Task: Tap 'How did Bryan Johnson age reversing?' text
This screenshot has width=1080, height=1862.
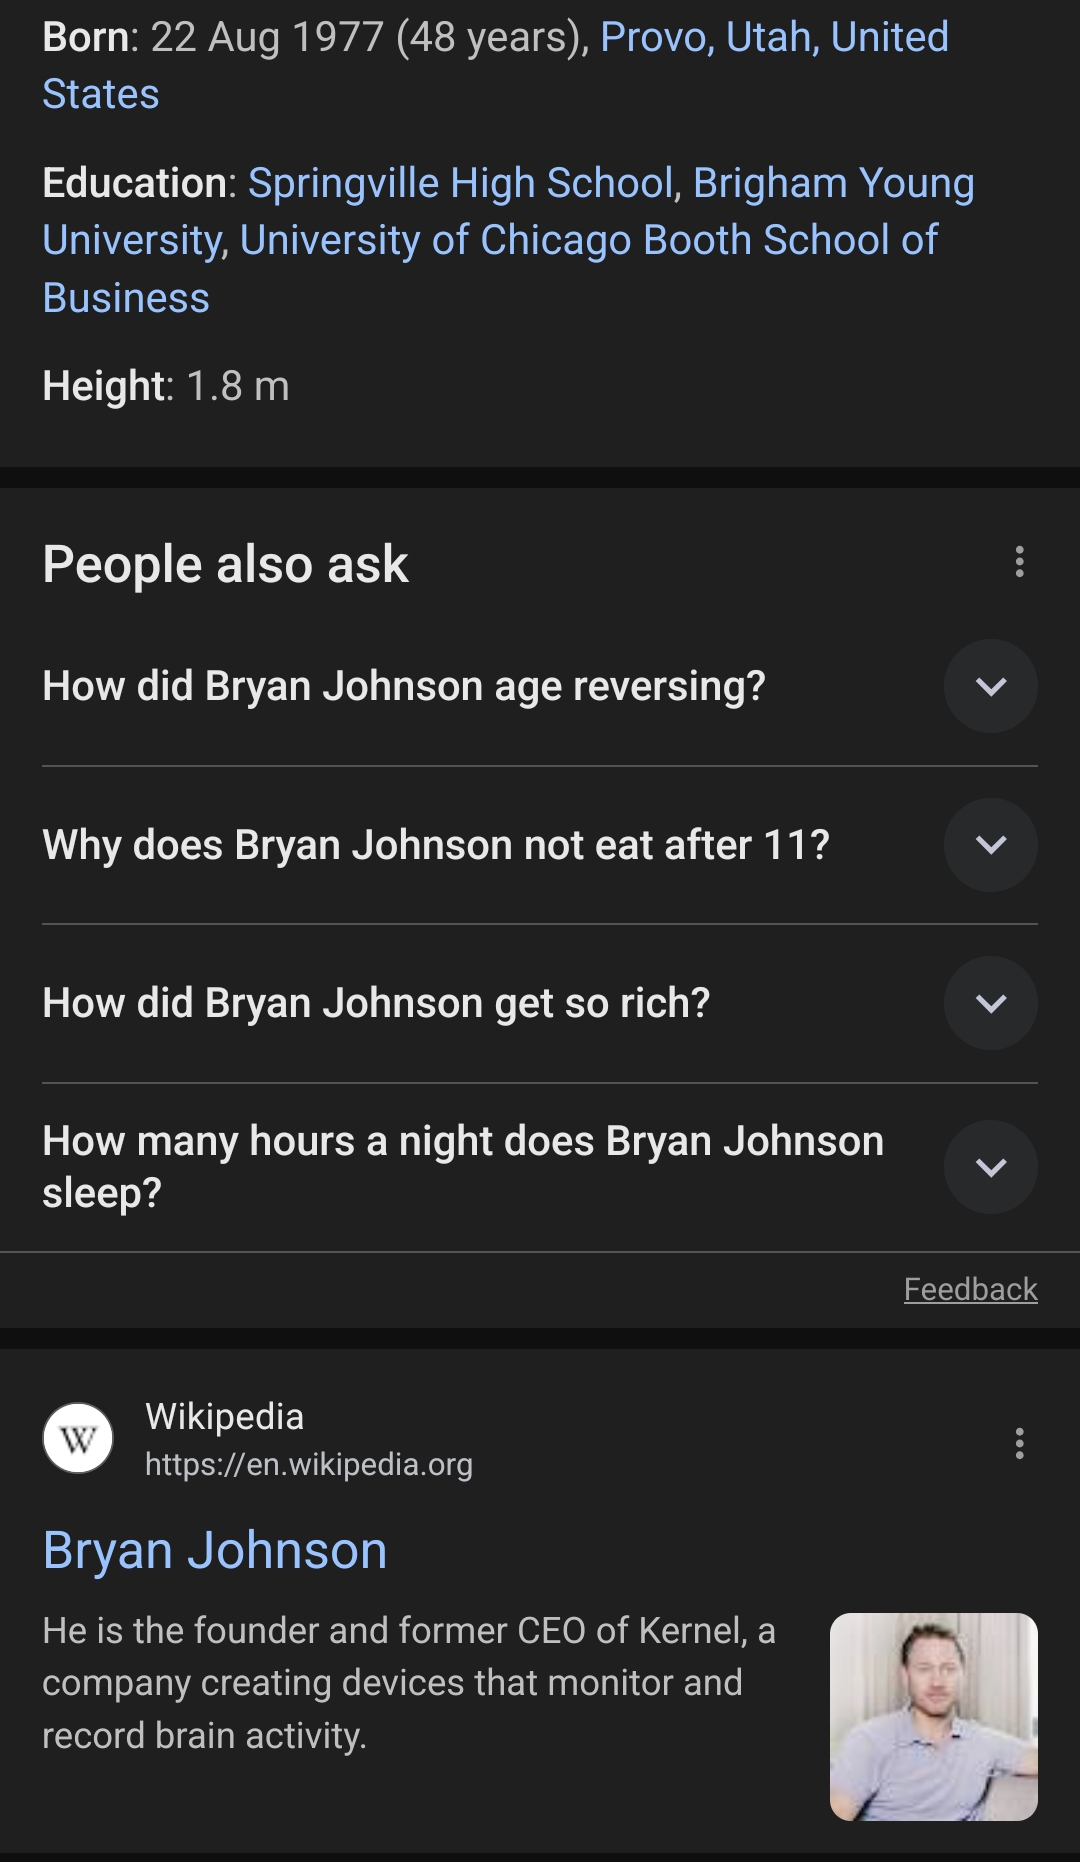Action: pos(404,686)
